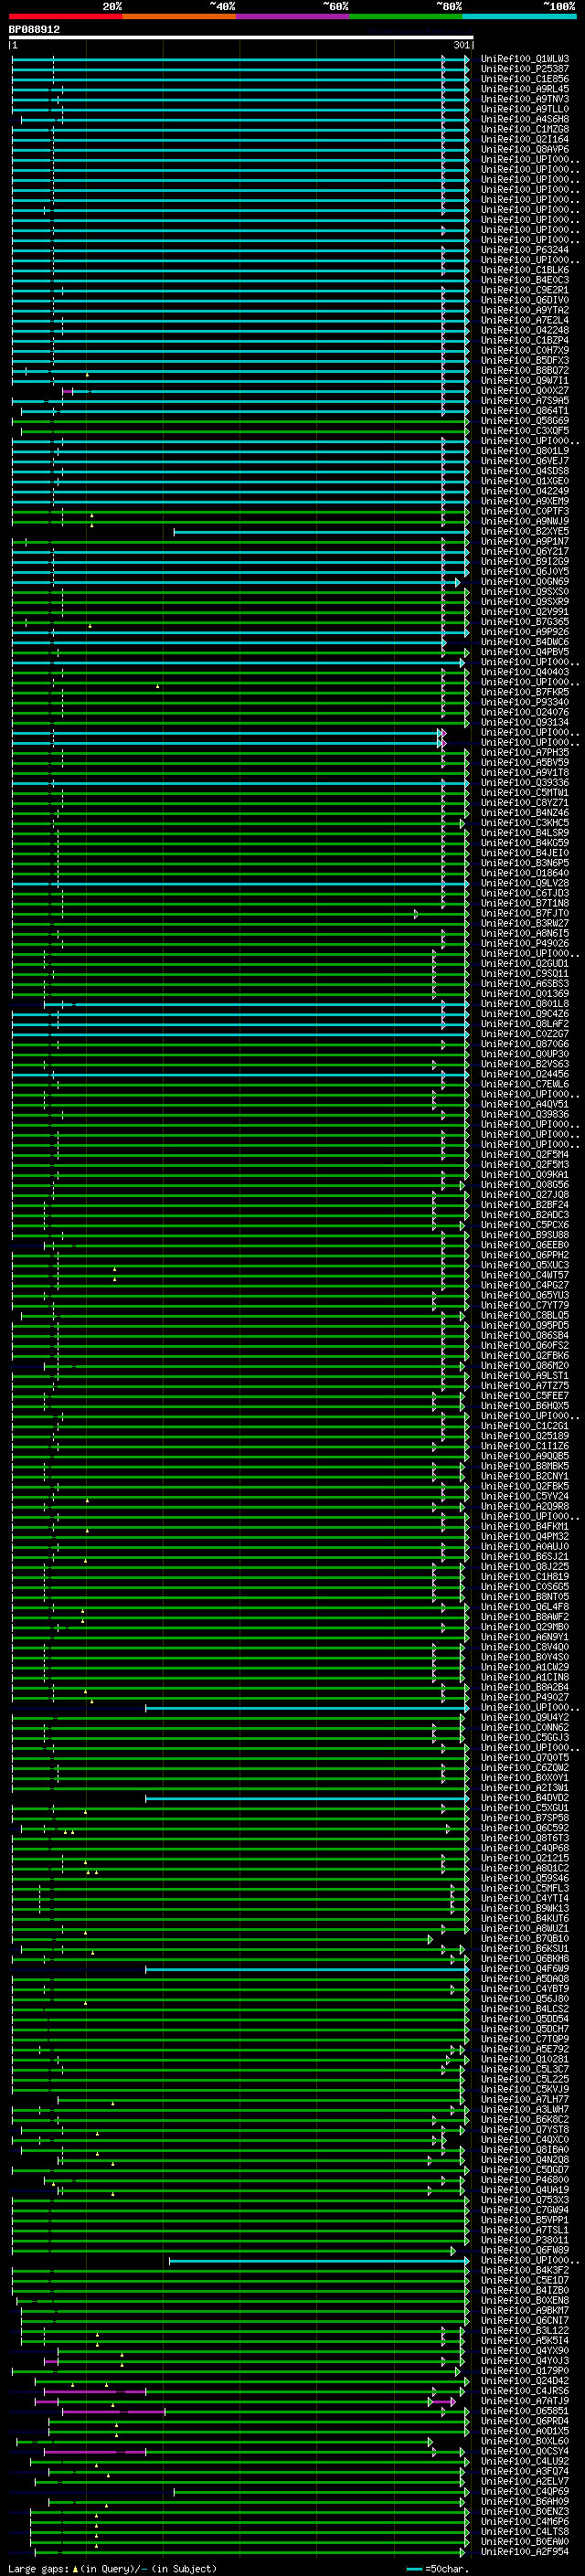Select UniRef100_B7FJT0 label
585x2576 pixels.
(x=524, y=913)
